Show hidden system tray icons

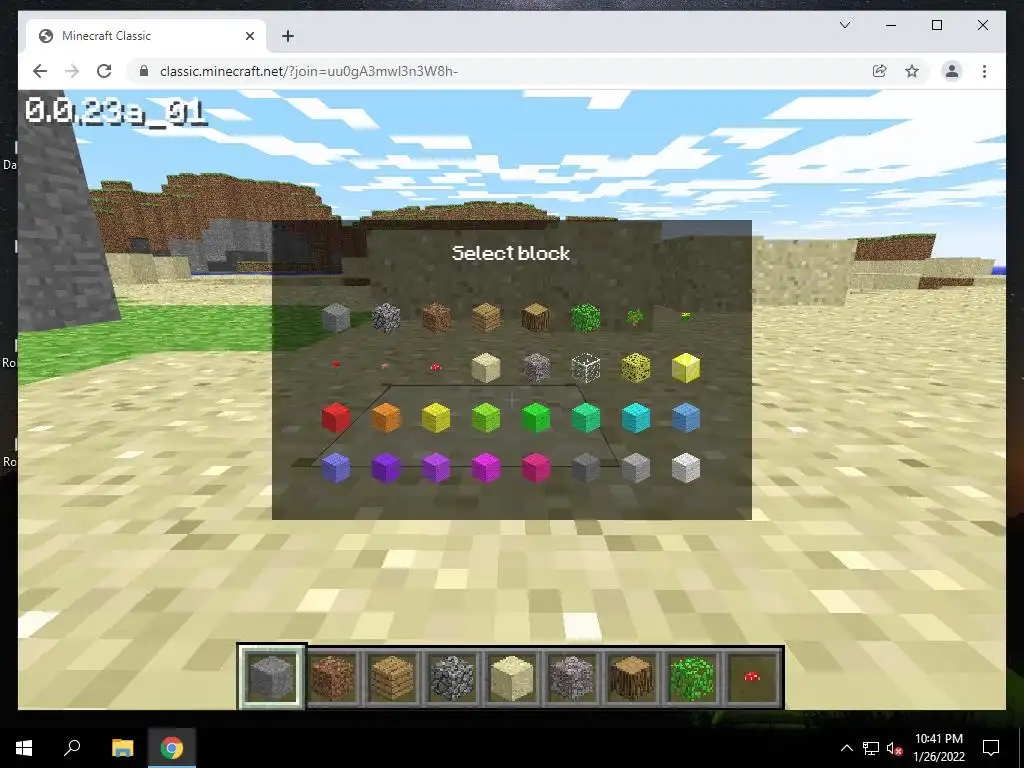tap(846, 748)
